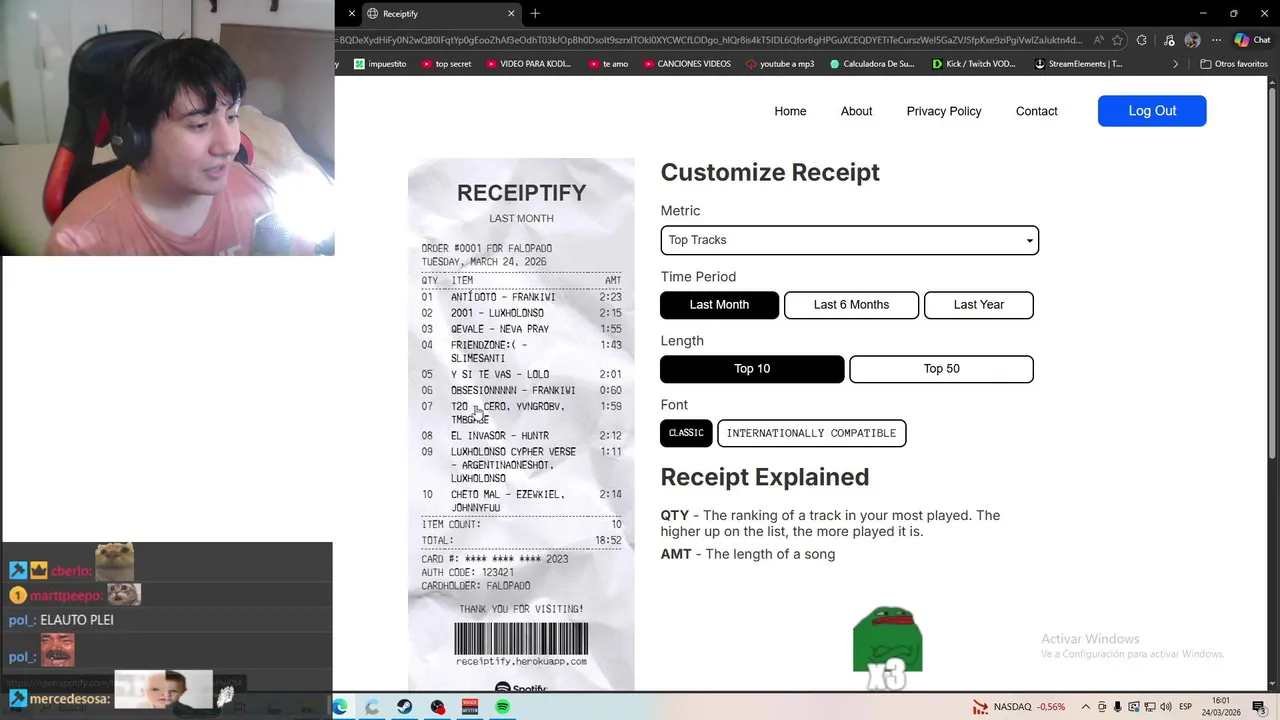Open the impuestito bookmark

pyautogui.click(x=380, y=64)
